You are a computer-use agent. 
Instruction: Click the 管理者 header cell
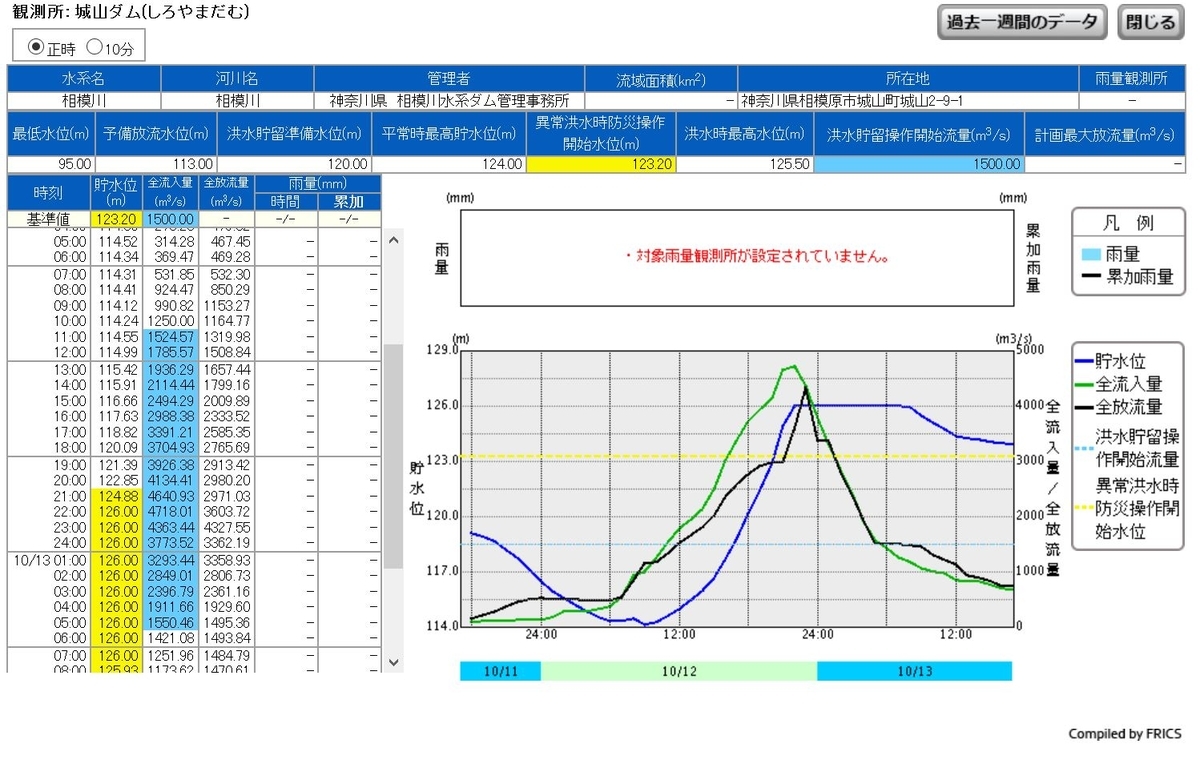click(x=449, y=79)
